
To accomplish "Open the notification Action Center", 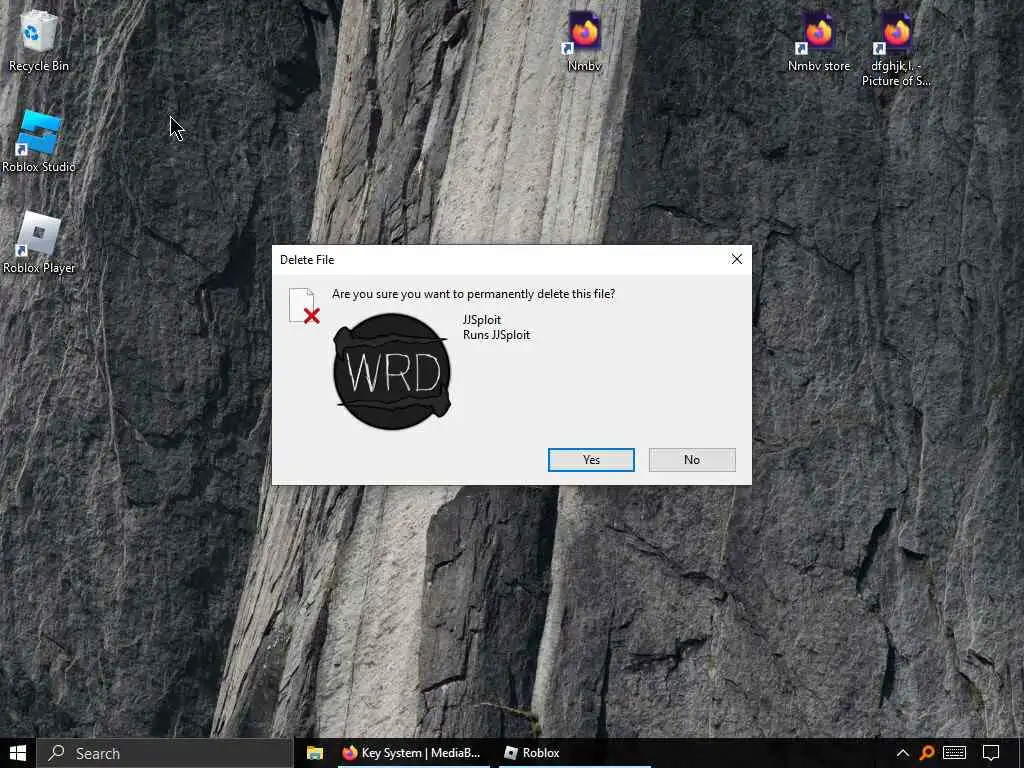I will coord(991,753).
